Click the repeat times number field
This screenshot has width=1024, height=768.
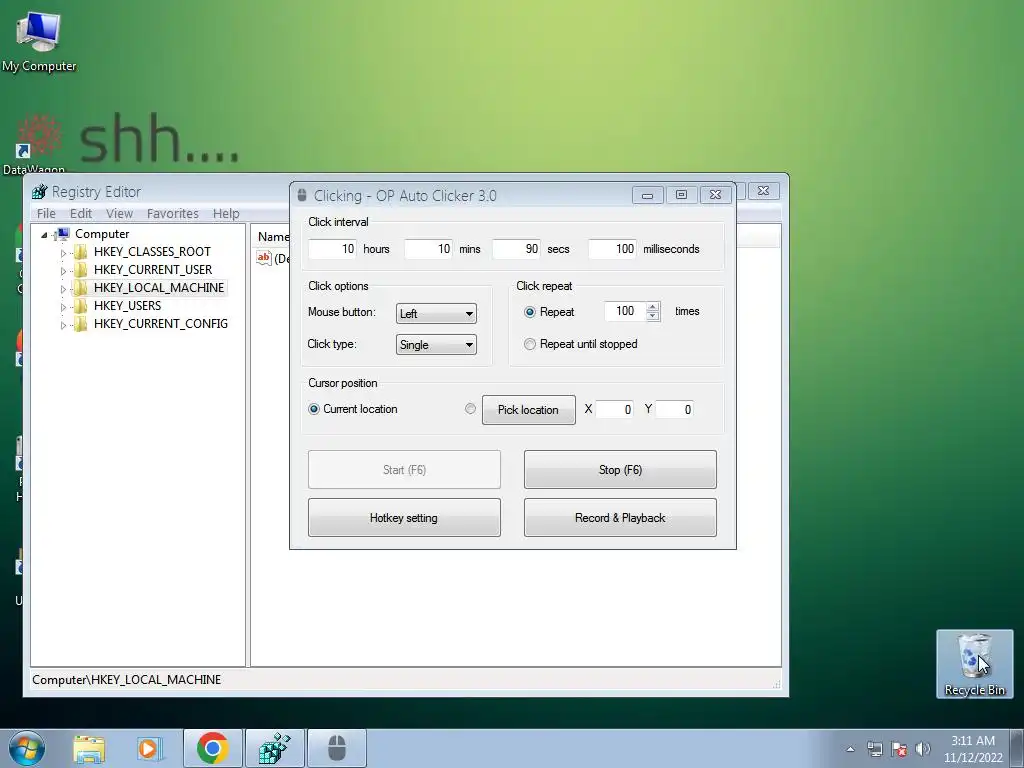click(625, 312)
